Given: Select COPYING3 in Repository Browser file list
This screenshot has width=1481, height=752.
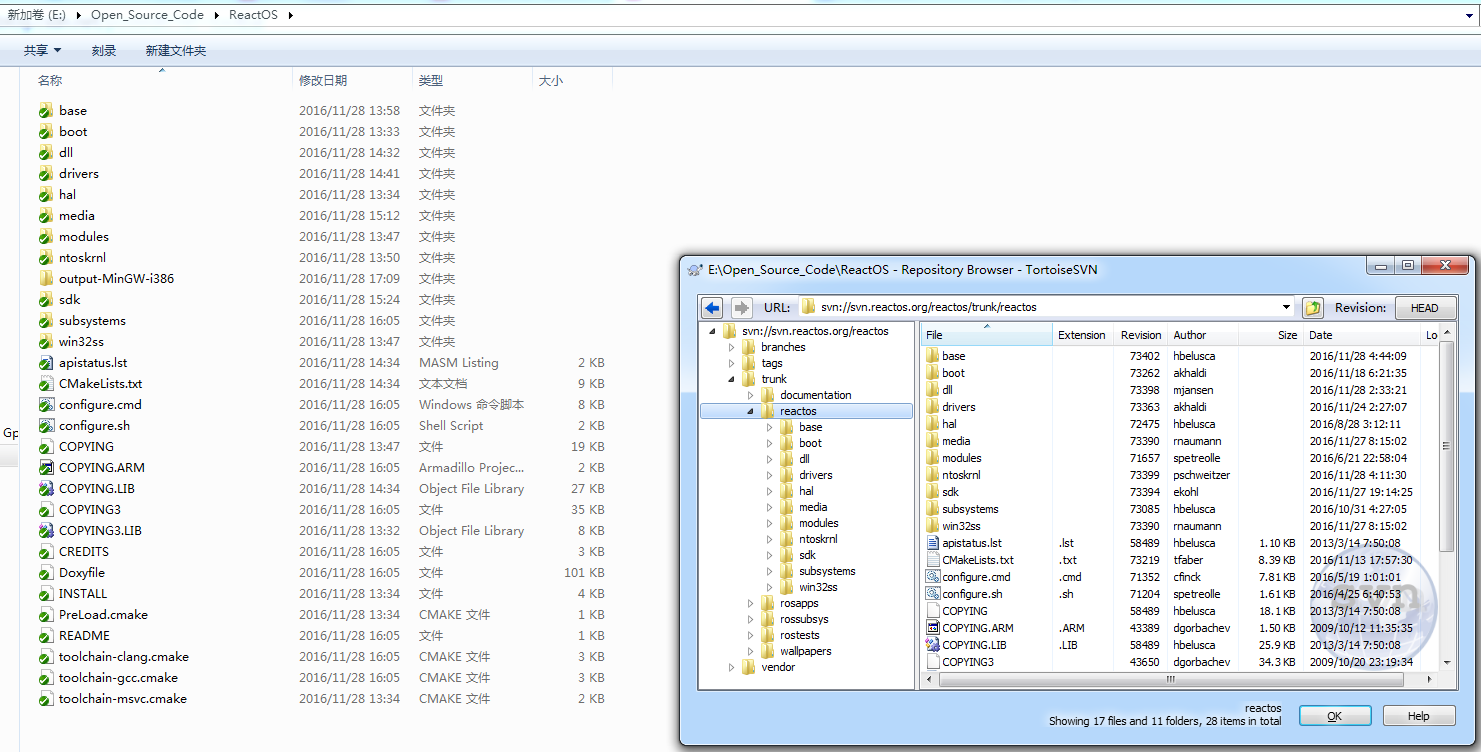Looking at the screenshot, I should pyautogui.click(x=968, y=662).
